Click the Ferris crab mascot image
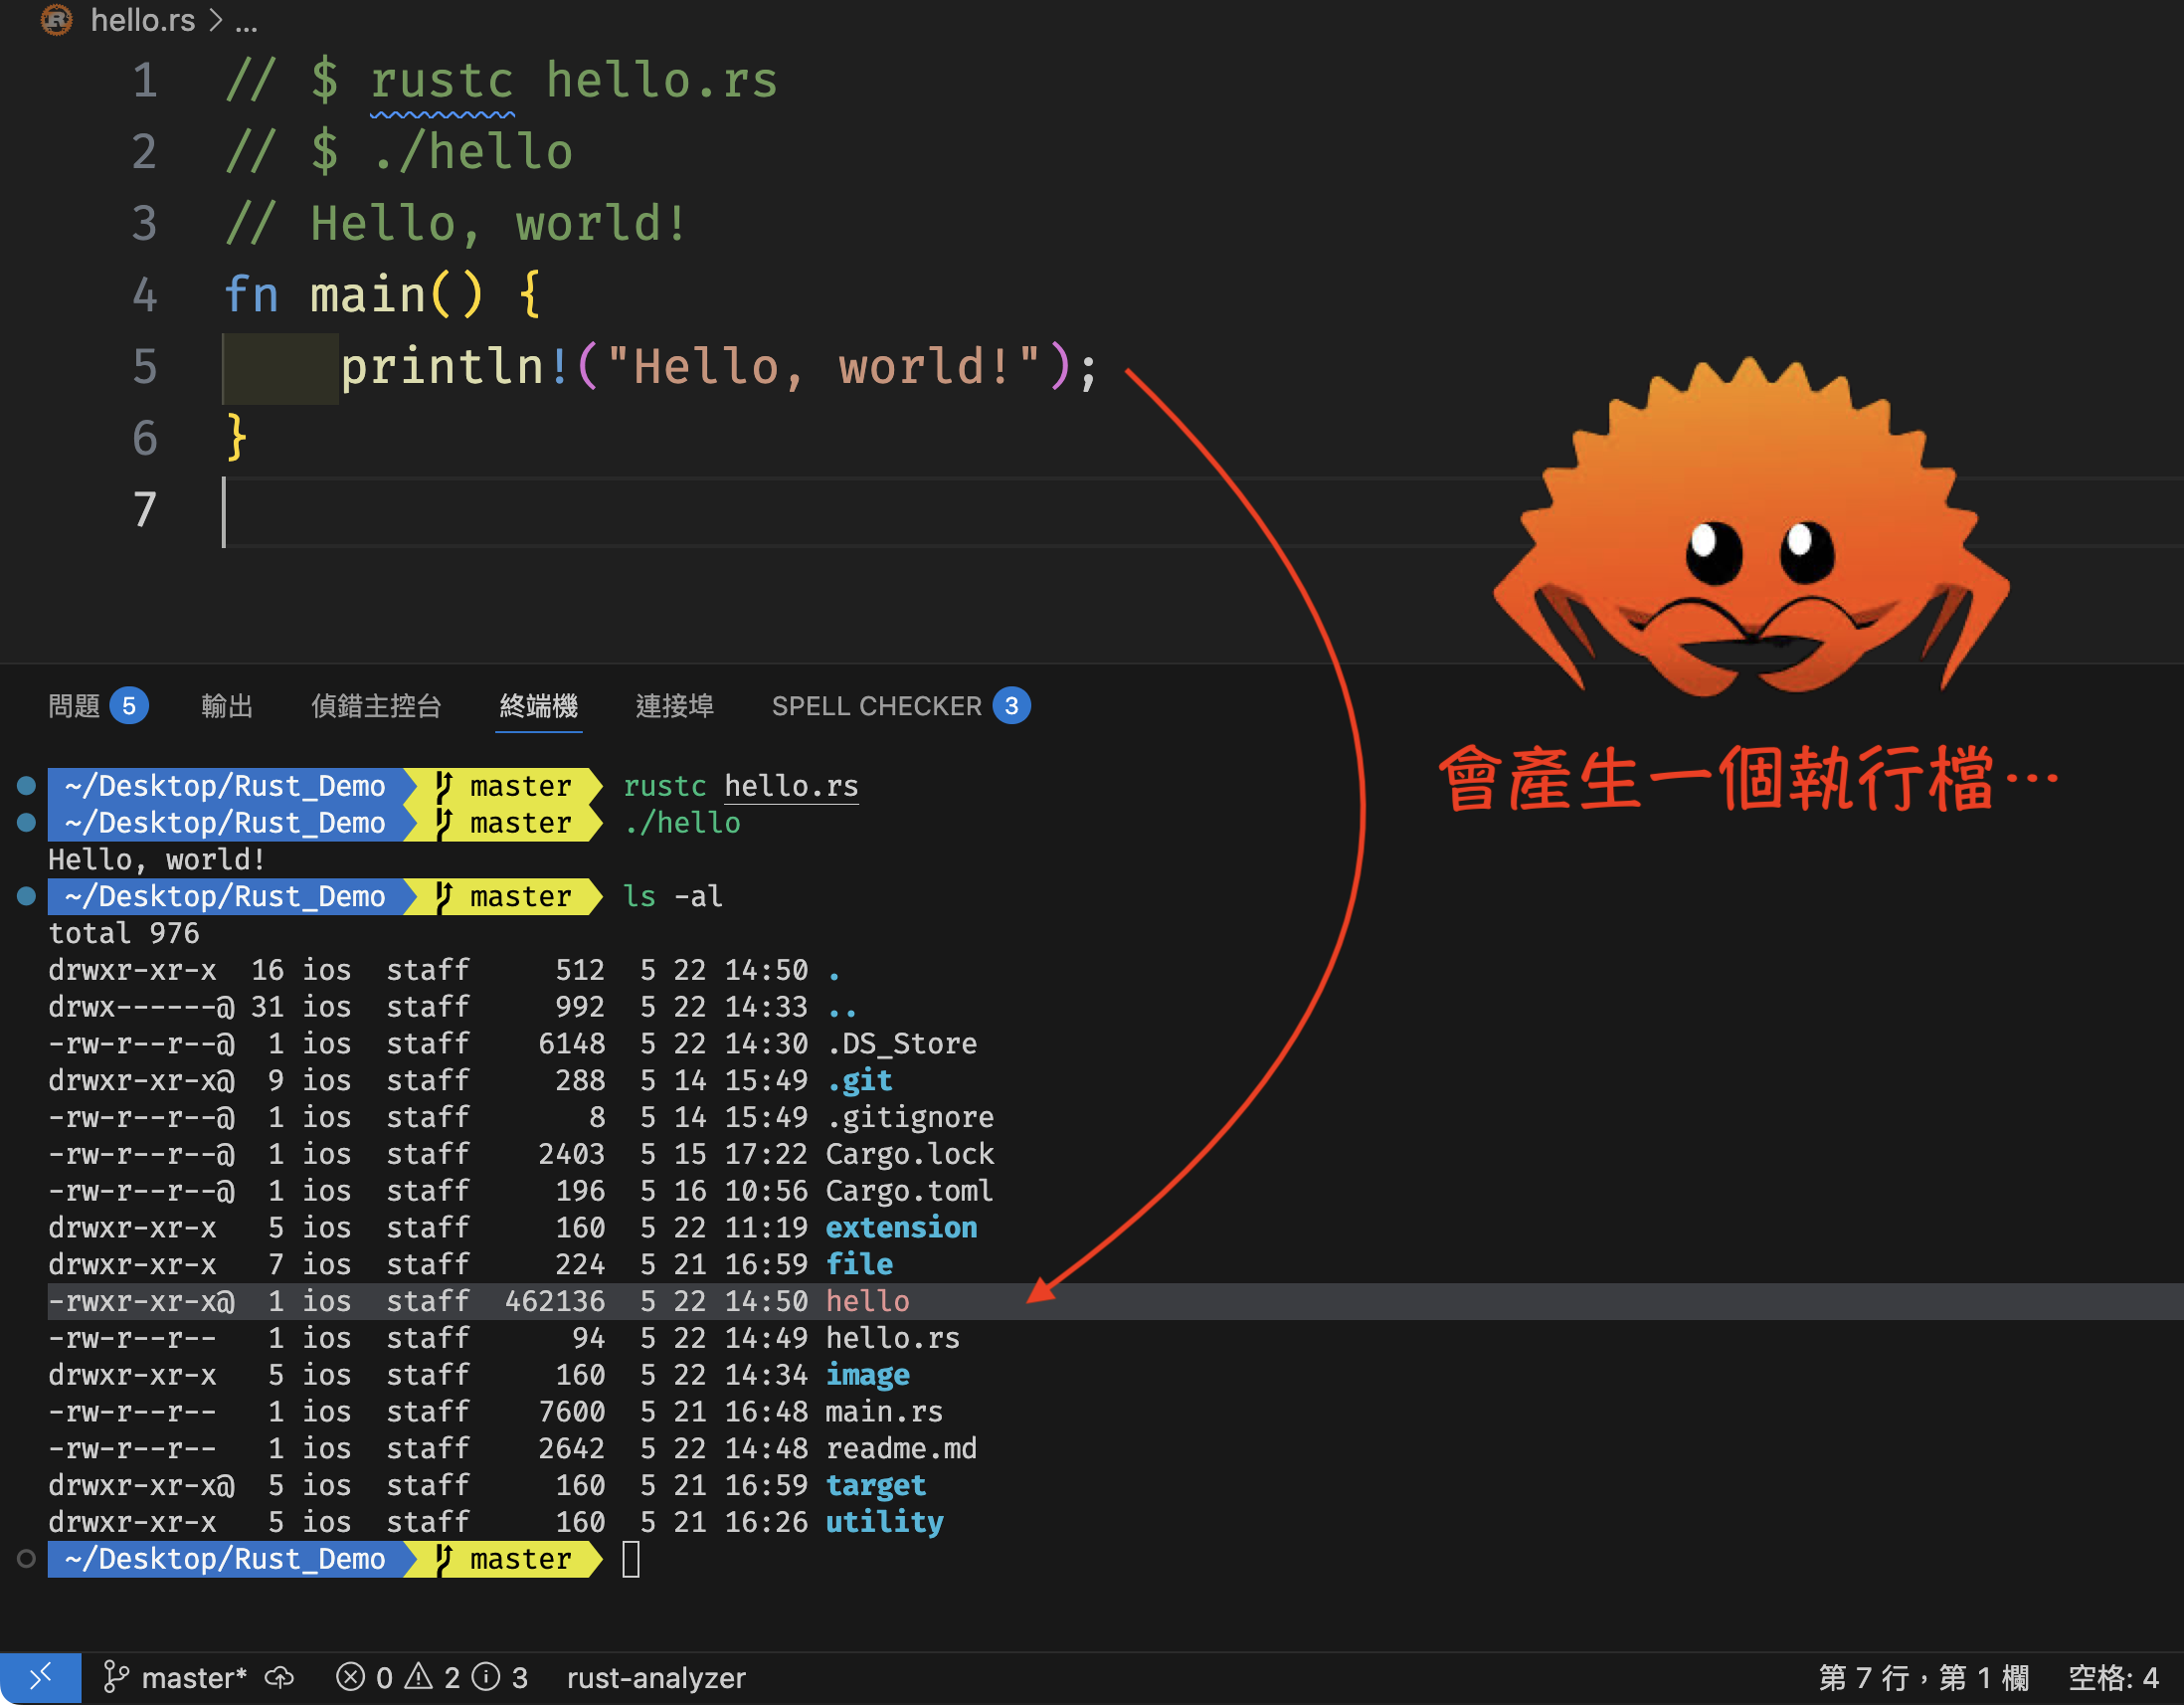Image resolution: width=2184 pixels, height=1705 pixels. 1752,526
